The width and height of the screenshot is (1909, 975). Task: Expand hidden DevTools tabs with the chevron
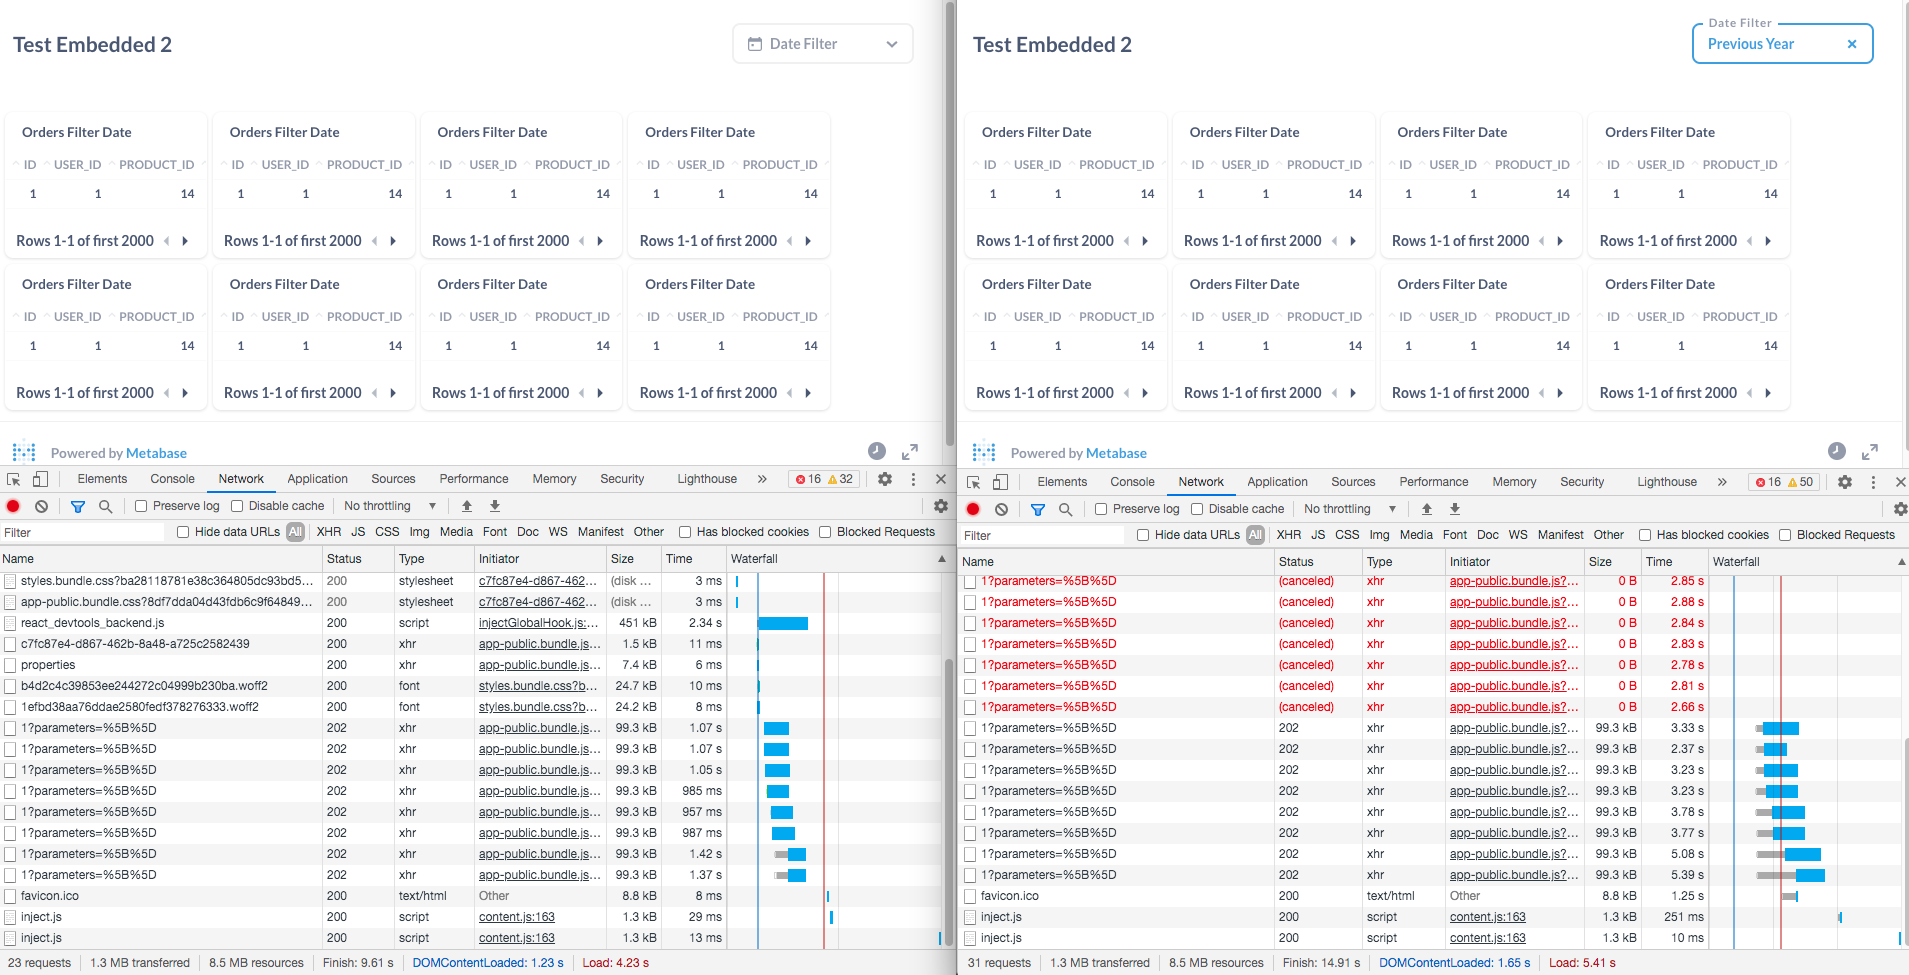pos(762,479)
